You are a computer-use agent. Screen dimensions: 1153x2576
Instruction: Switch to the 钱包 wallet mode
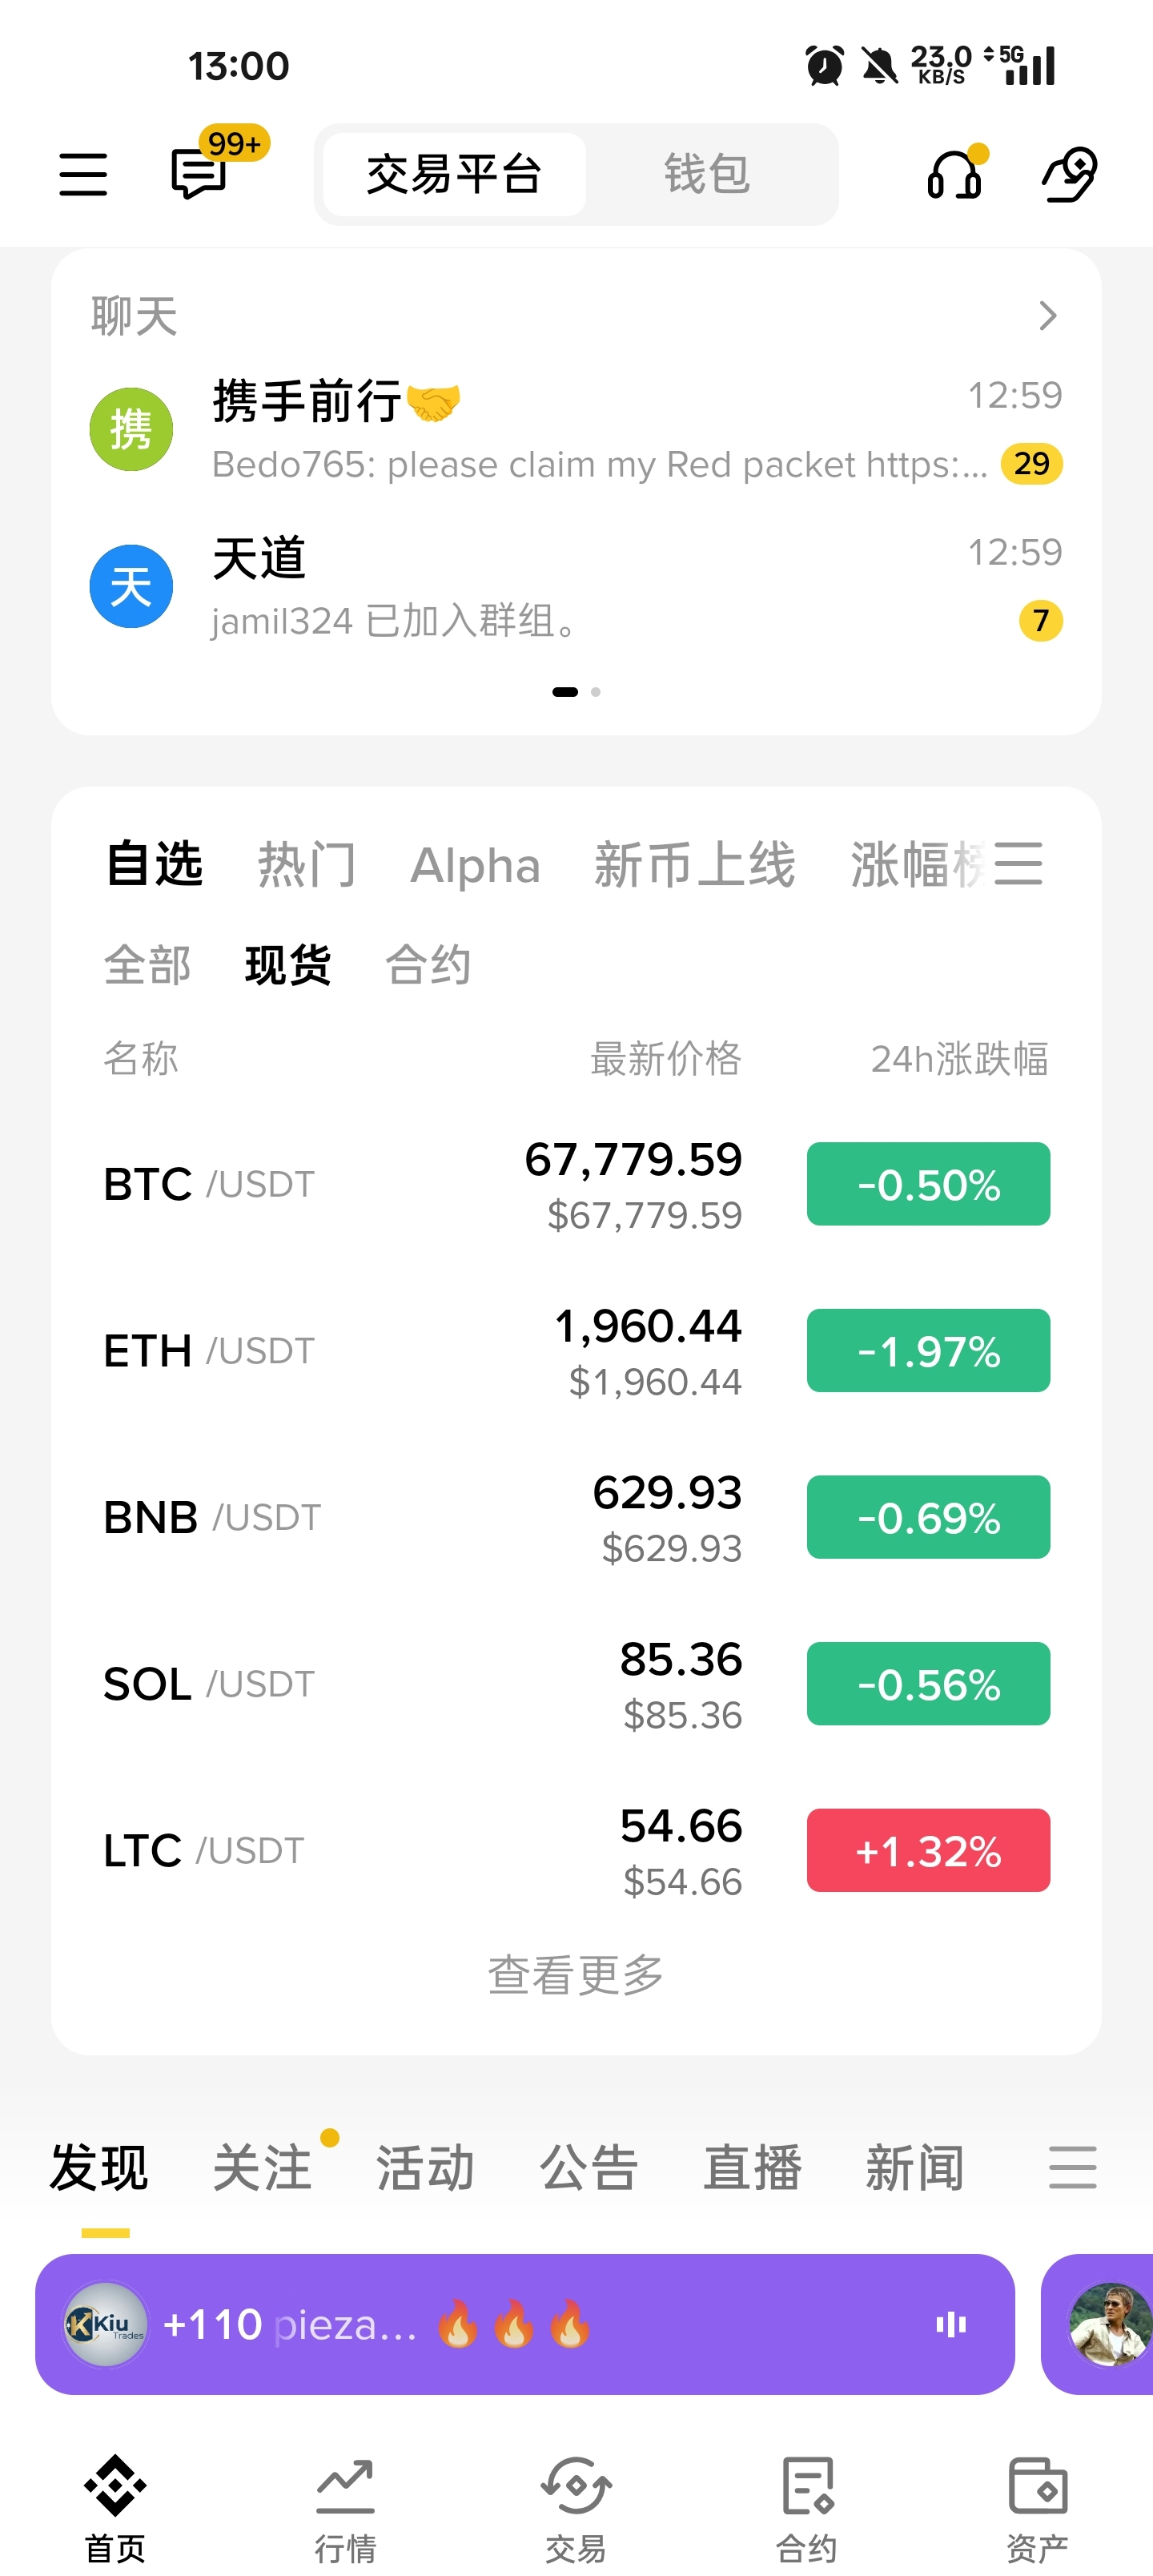pos(707,174)
